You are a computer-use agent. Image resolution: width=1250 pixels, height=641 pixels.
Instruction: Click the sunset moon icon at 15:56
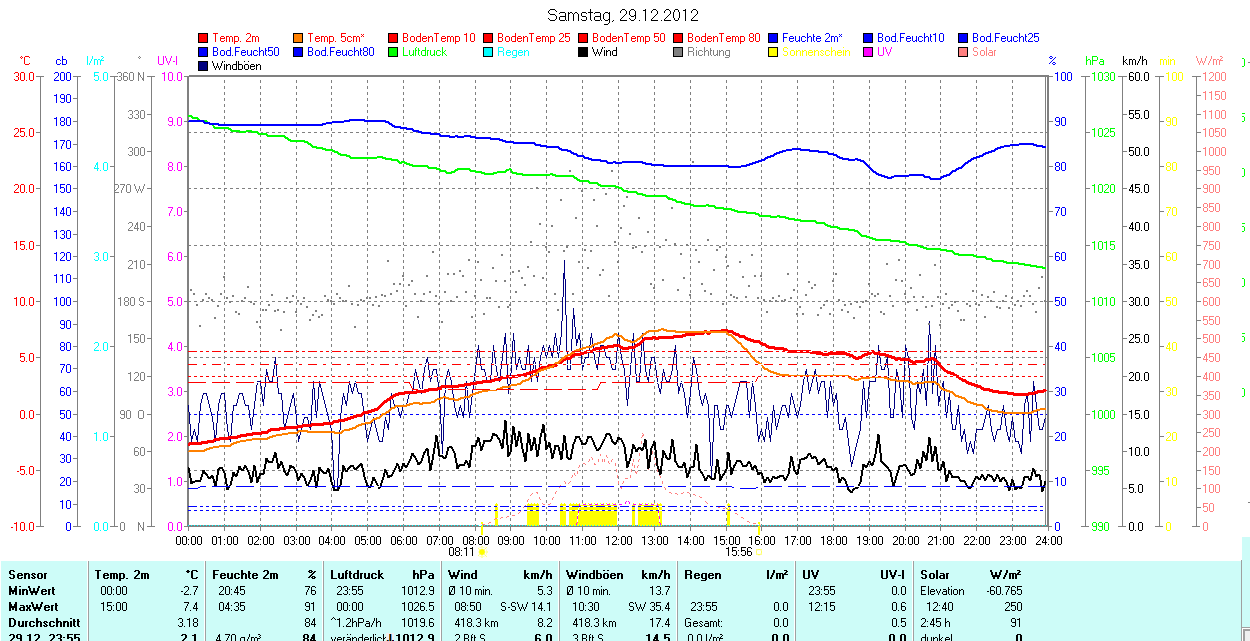[758, 551]
